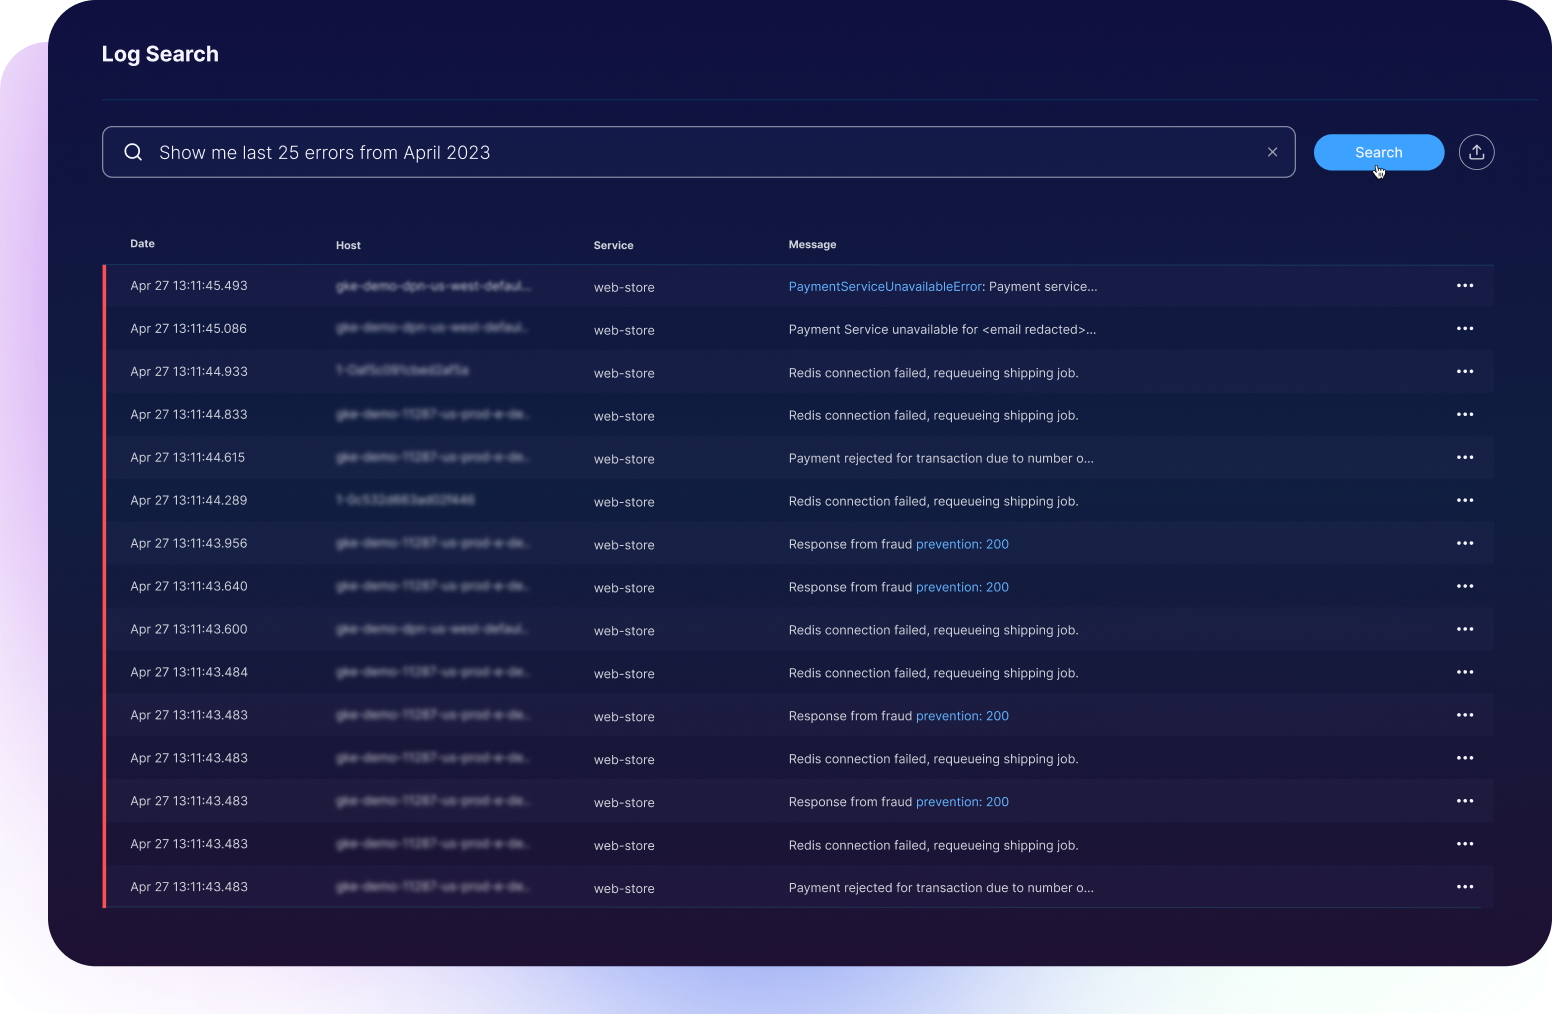Open the row menu for 13:11:44.615 entry
The image size is (1552, 1014).
tap(1465, 457)
